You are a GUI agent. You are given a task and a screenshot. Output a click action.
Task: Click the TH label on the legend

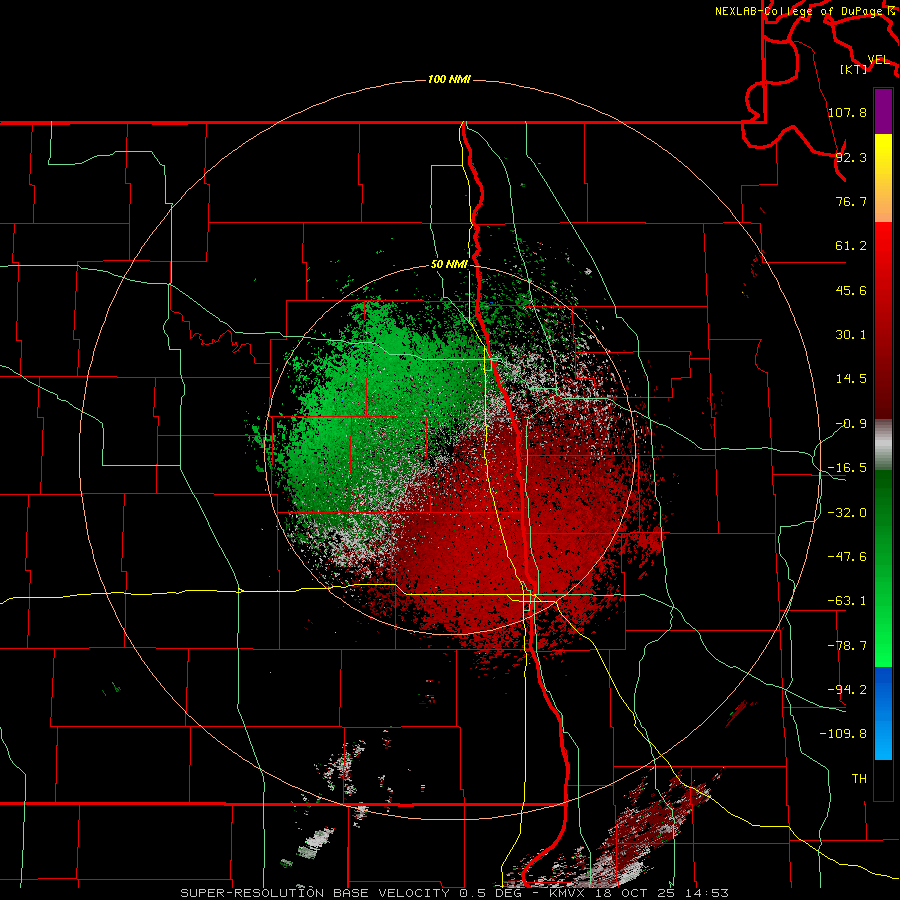pyautogui.click(x=859, y=778)
